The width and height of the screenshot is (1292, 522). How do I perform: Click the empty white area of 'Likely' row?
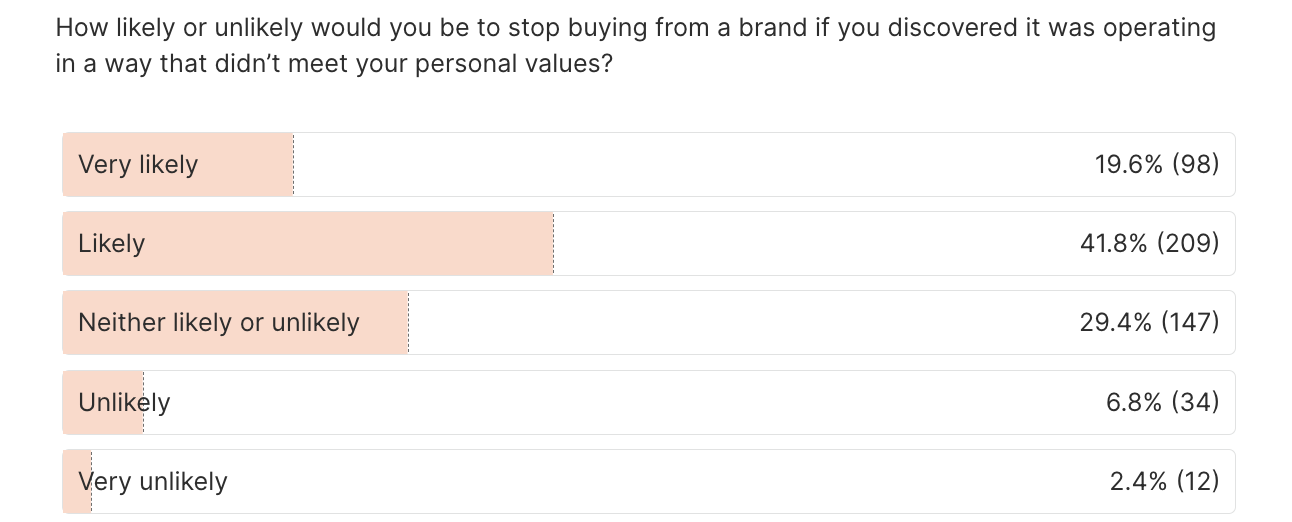click(x=800, y=243)
